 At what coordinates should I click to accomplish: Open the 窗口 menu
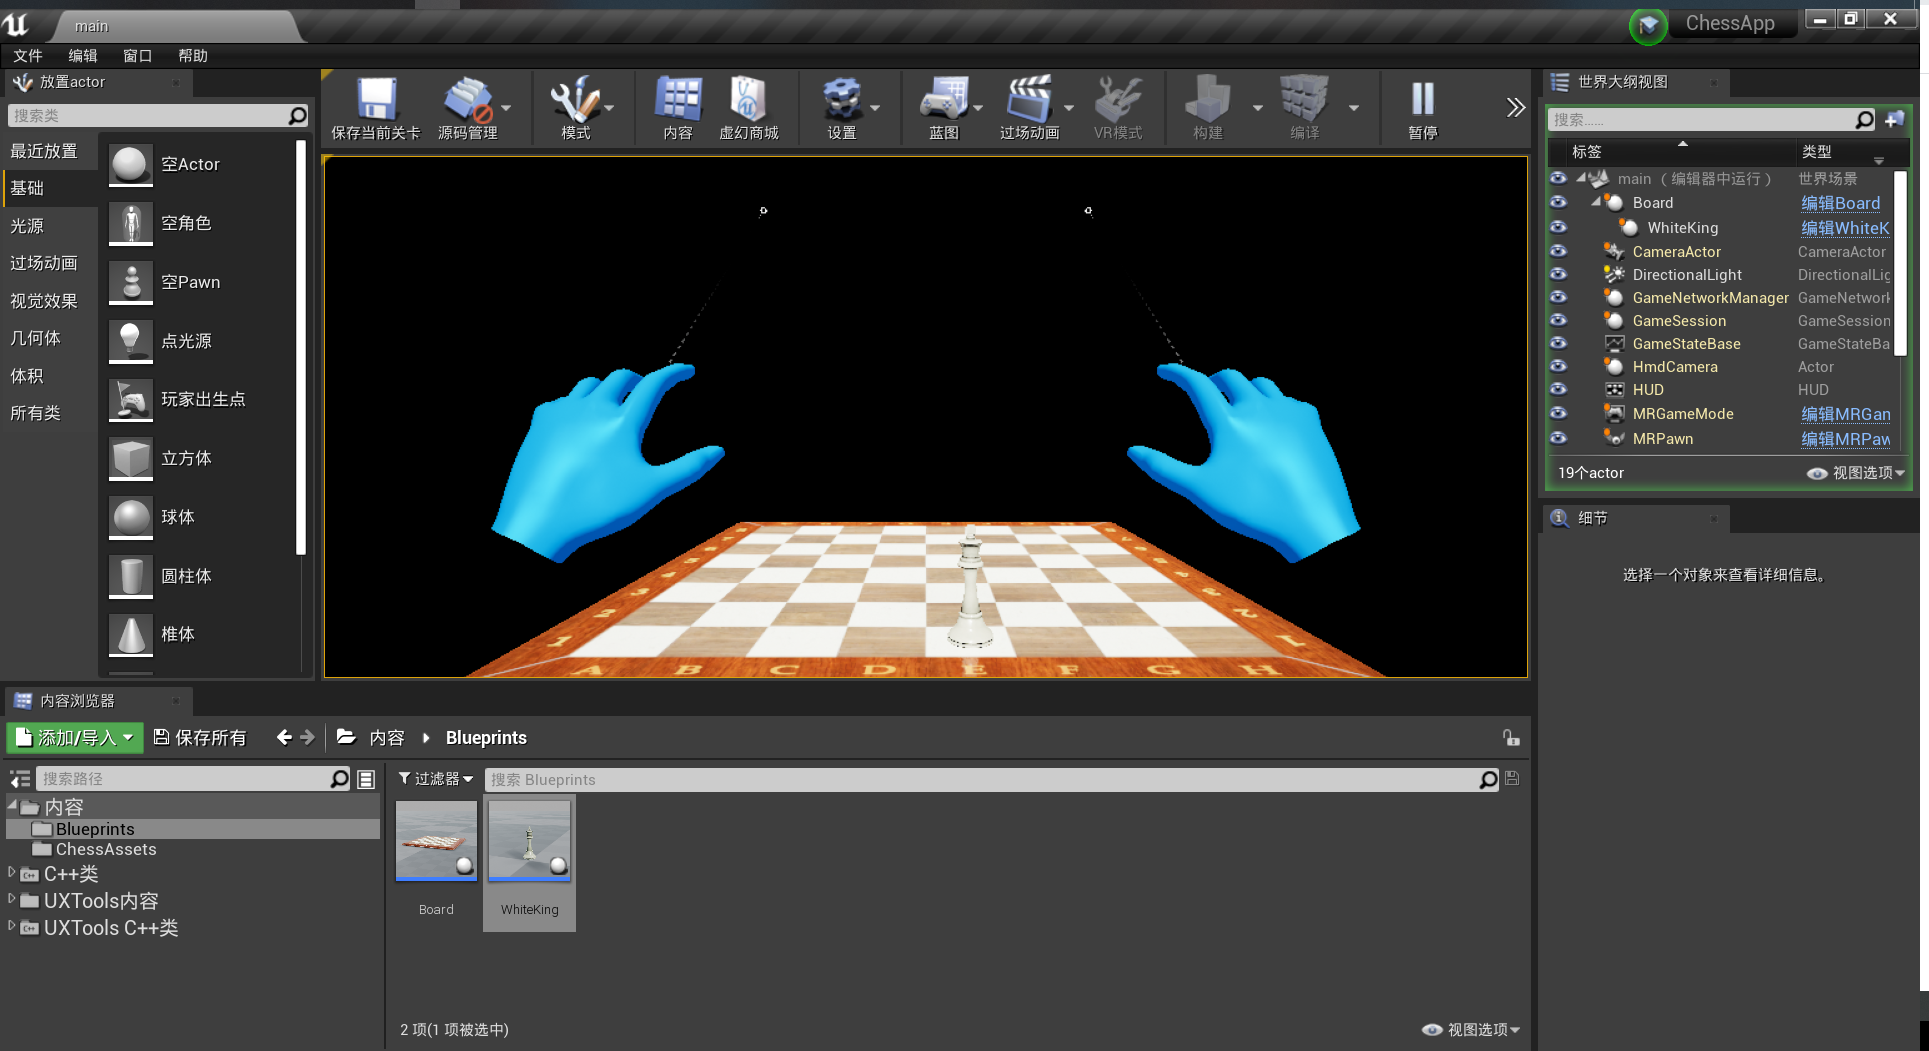tap(137, 56)
